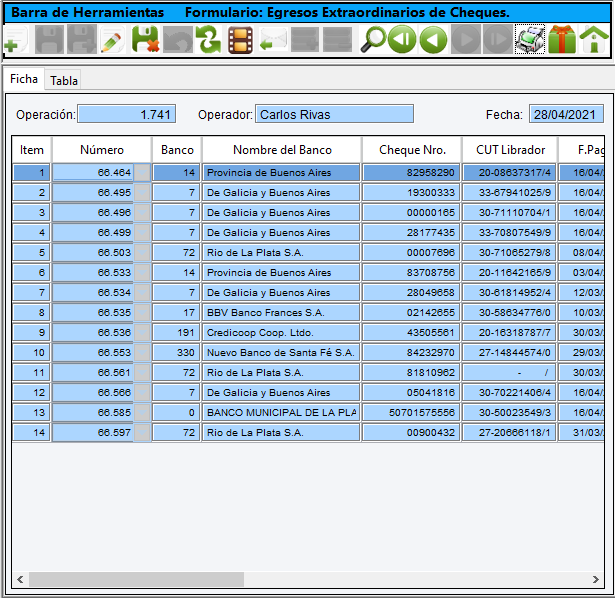Image resolution: width=615 pixels, height=598 pixels.
Task: Click Item cell number 10
Action: pos(31,353)
